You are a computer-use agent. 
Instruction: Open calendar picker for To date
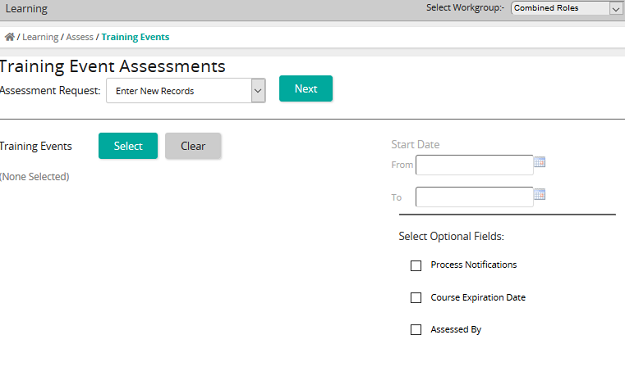tap(539, 194)
